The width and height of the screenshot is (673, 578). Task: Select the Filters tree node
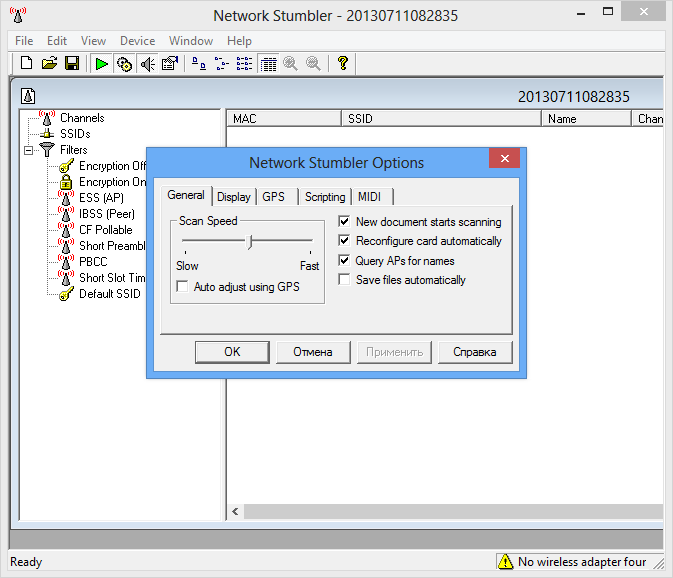pos(73,150)
